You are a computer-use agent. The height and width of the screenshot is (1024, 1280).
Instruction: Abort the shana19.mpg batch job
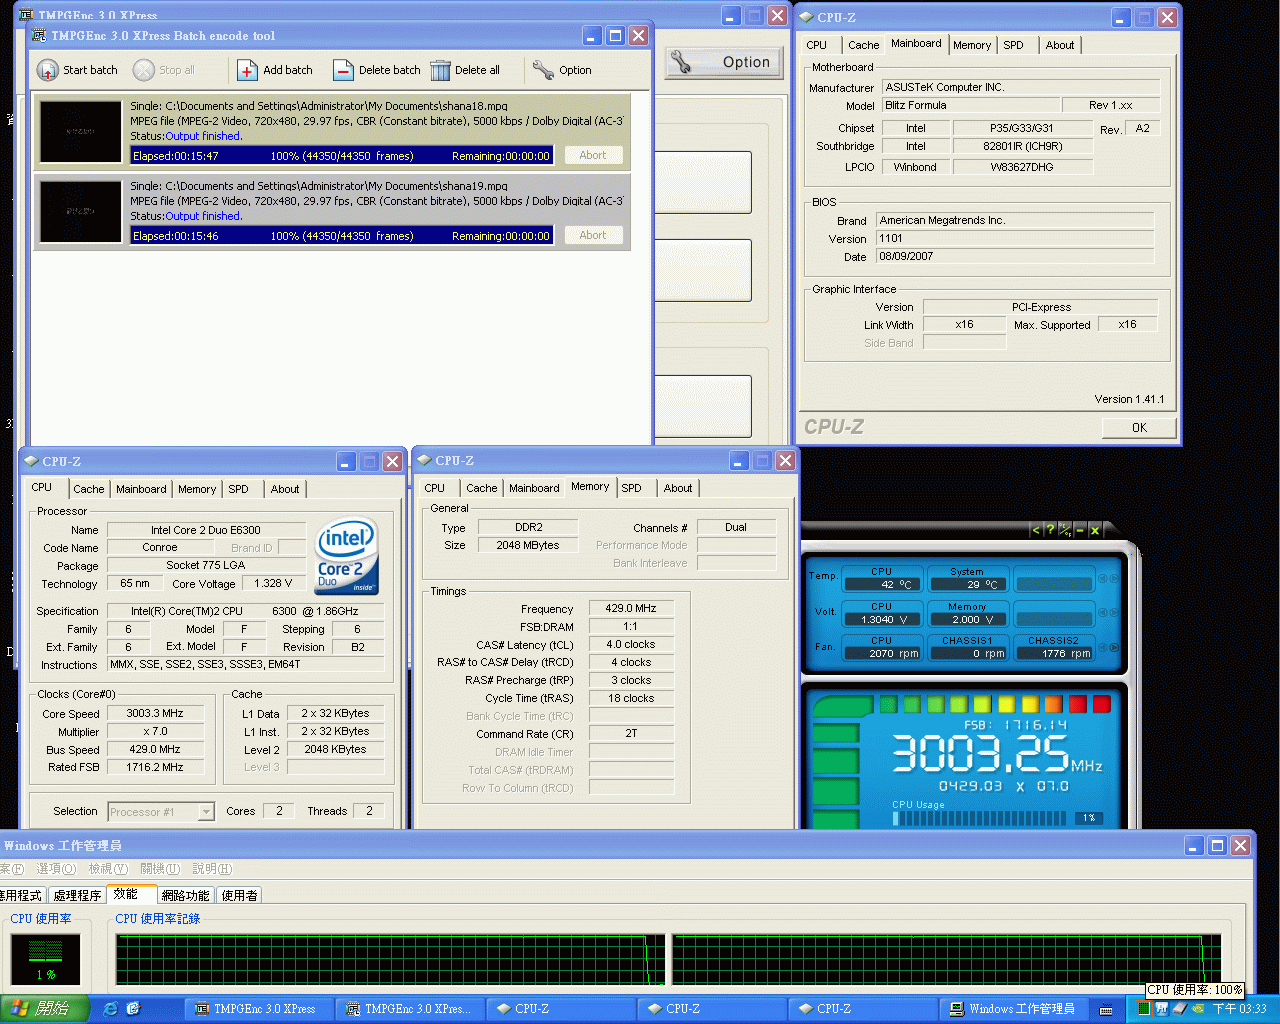point(593,235)
